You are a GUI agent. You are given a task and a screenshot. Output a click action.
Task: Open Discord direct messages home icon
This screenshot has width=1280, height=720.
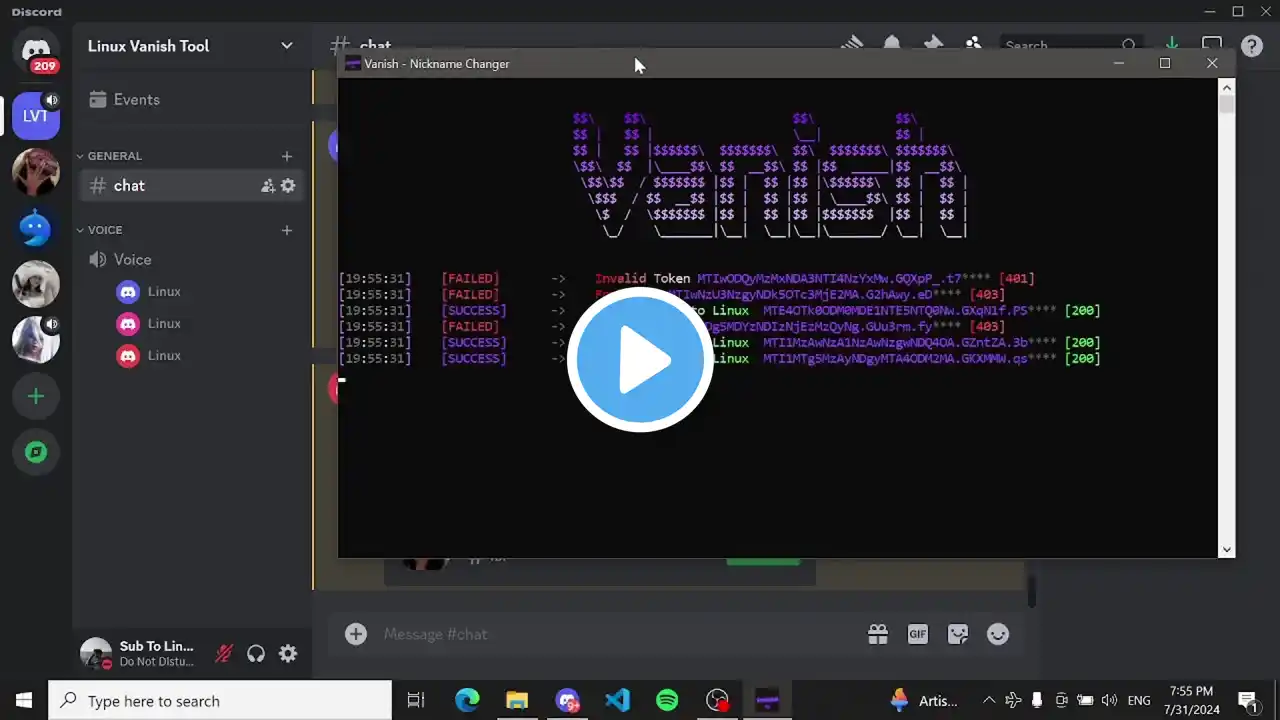tap(36, 50)
